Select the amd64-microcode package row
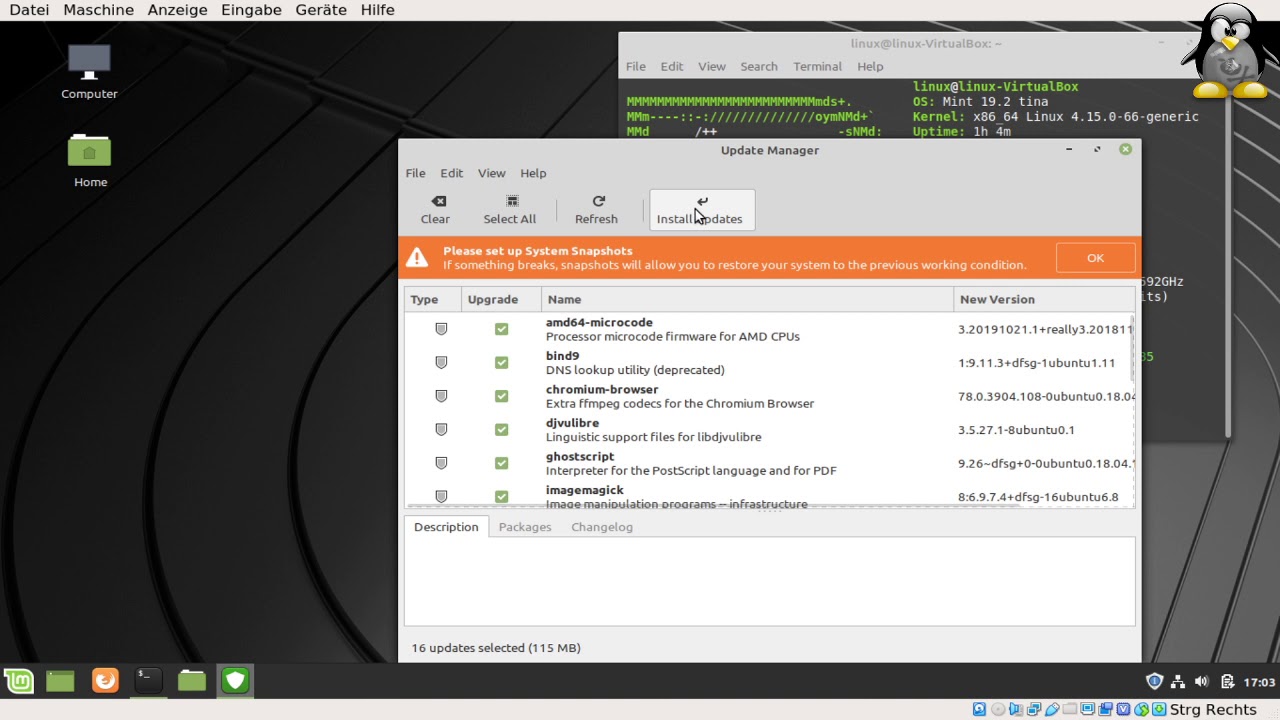Viewport: 1280px width, 720px height. click(769, 329)
